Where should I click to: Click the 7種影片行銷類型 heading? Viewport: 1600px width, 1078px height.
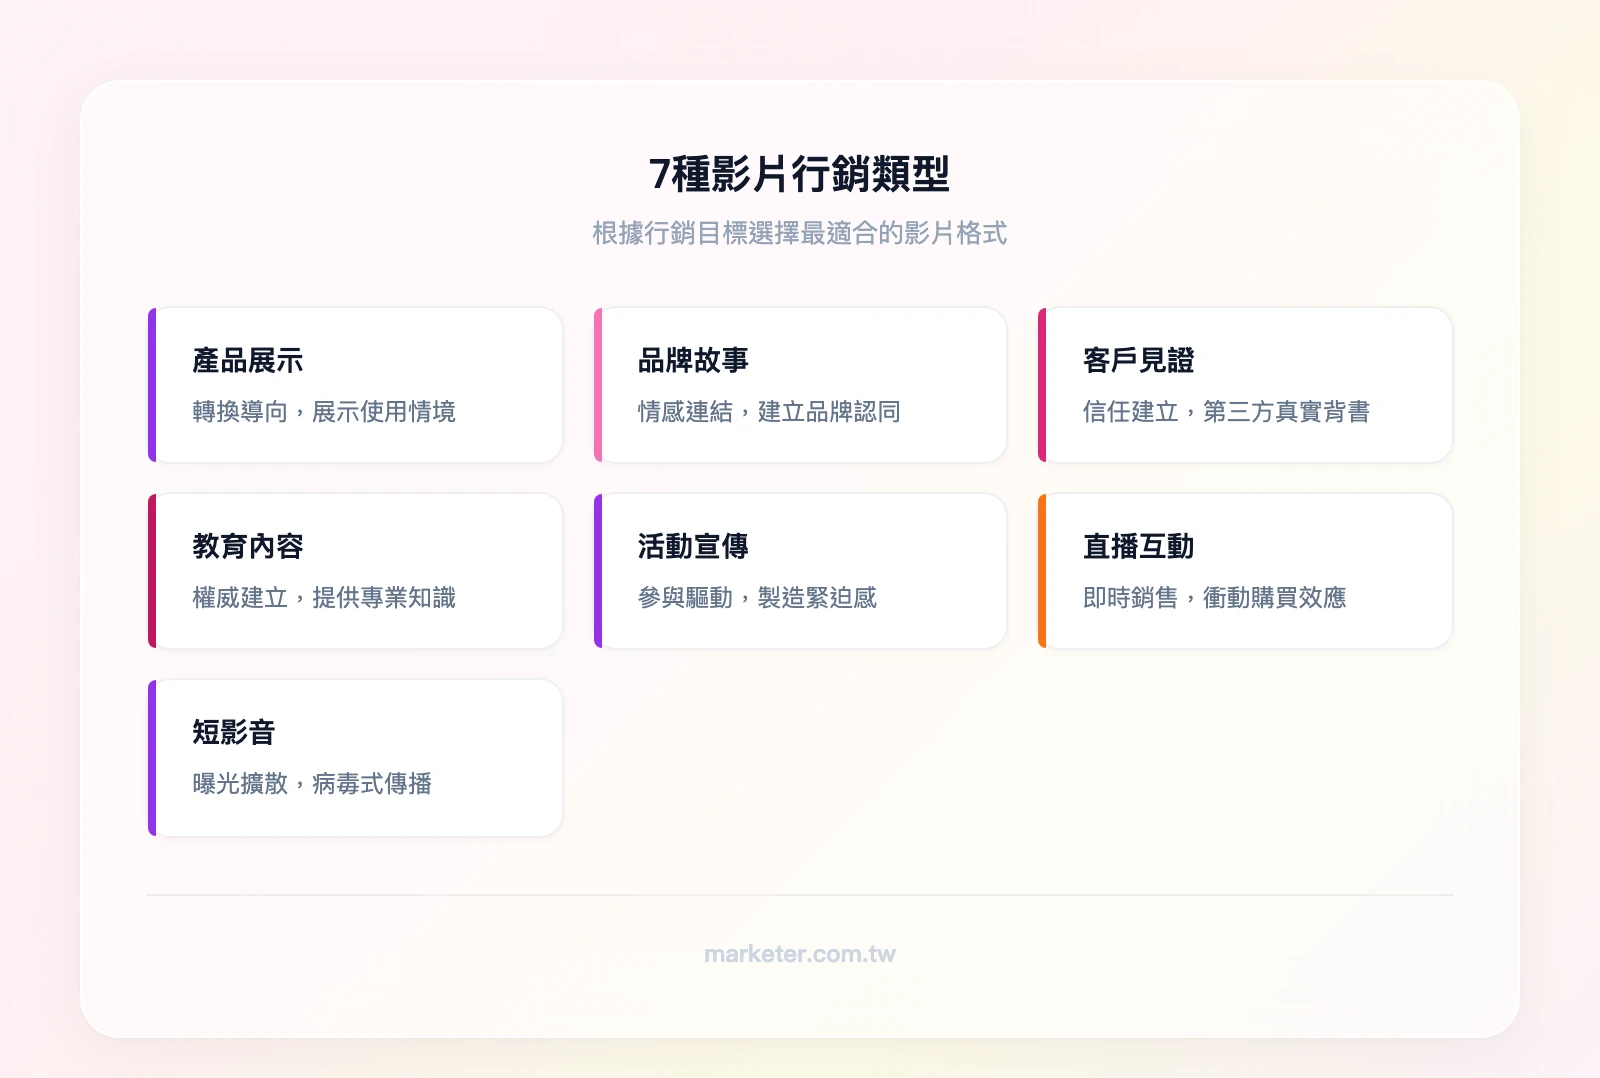tap(800, 172)
